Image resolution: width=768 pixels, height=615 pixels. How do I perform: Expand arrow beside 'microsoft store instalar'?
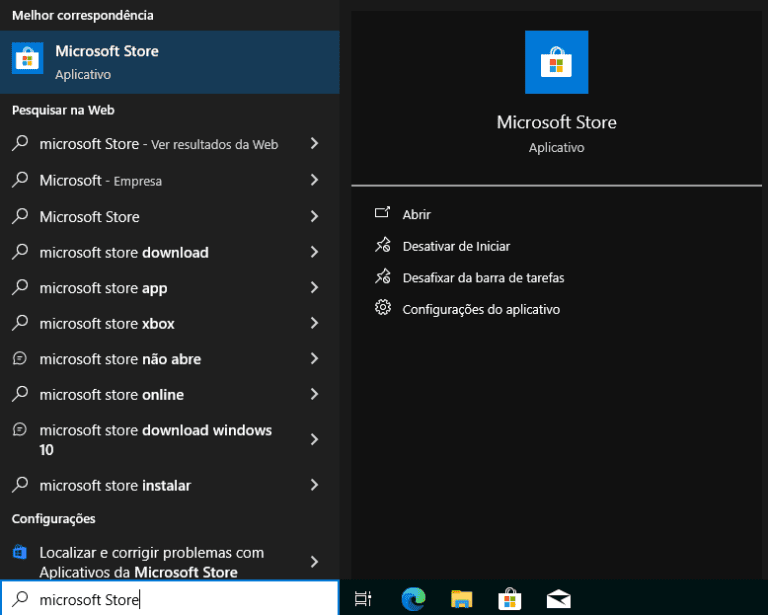point(314,485)
